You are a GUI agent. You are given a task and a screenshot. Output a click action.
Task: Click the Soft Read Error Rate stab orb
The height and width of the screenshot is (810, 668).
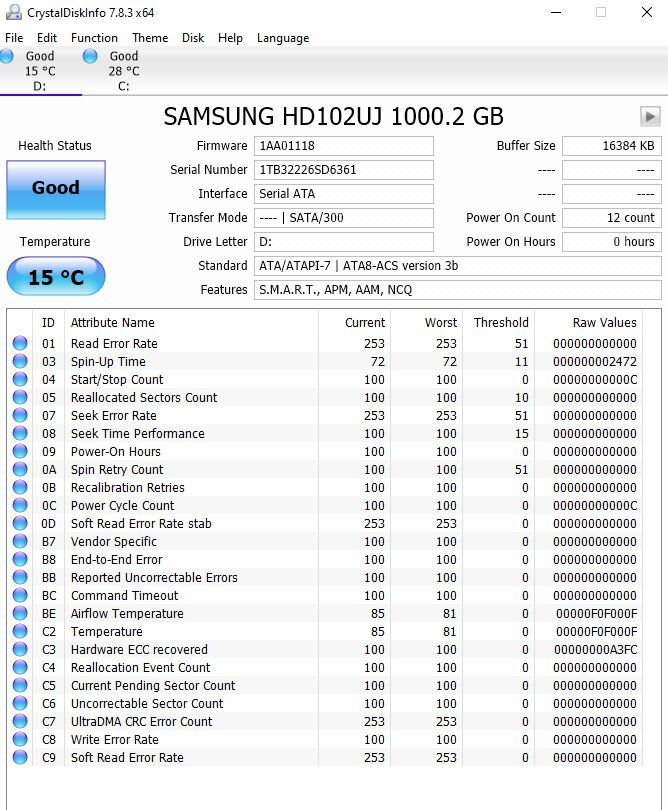tap(20, 523)
